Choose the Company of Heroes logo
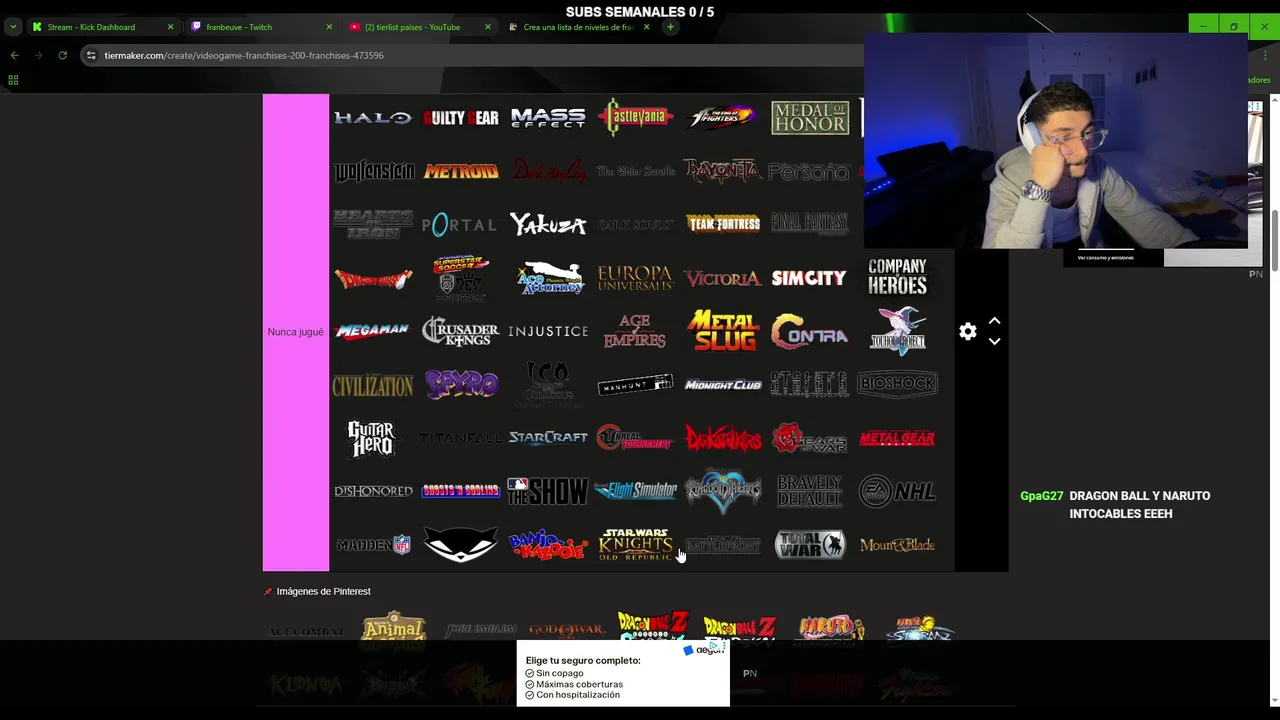Screen dimensions: 1280x720 pyautogui.click(x=897, y=278)
